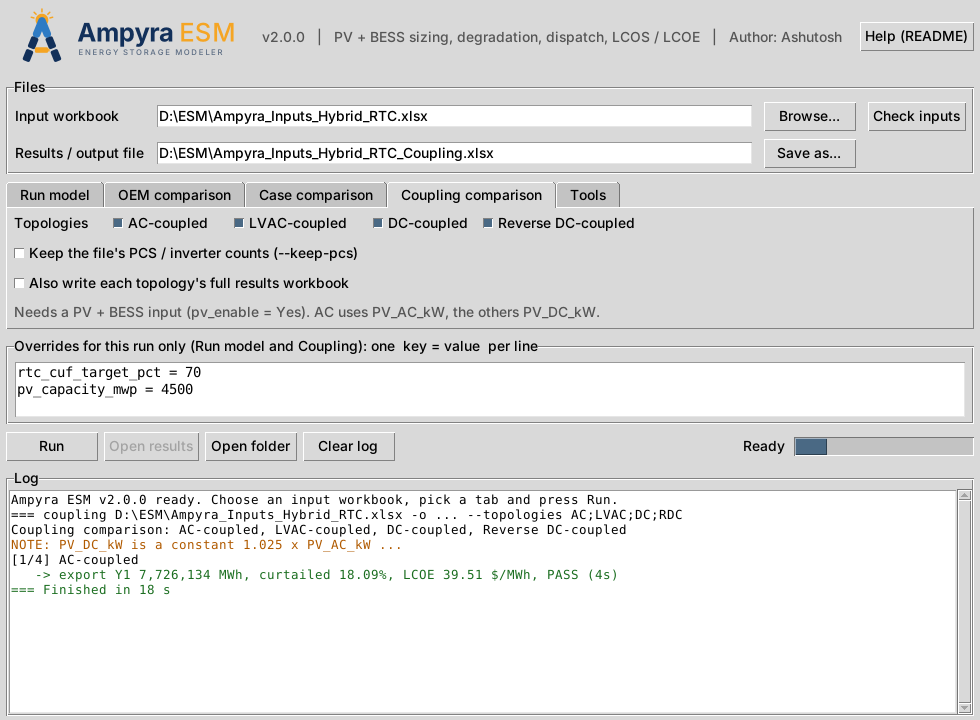The width and height of the screenshot is (980, 720).
Task: Click the Ampyra ESM v2.0.0 ready log line
Action: (314, 500)
